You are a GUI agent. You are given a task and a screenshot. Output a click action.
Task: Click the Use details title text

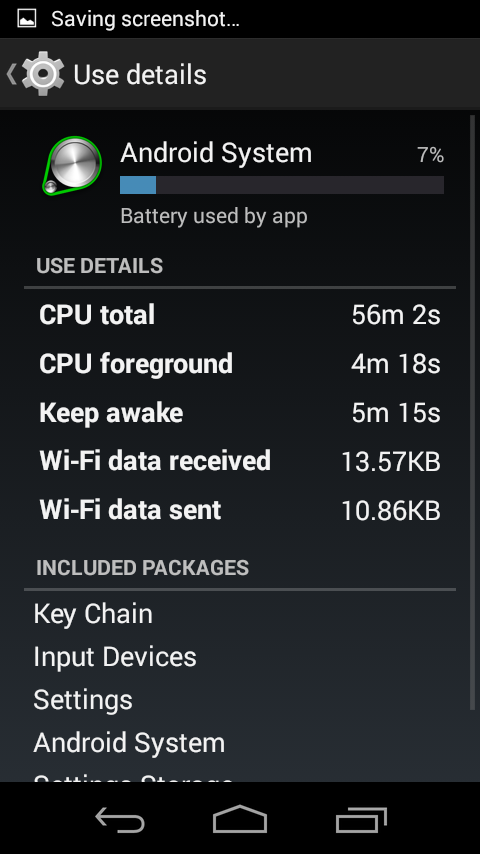click(x=140, y=75)
